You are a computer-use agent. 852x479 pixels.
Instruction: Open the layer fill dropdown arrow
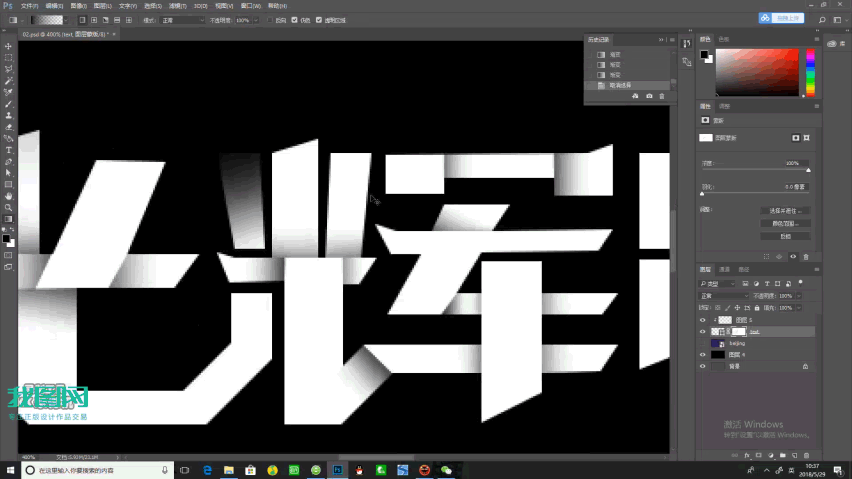click(799, 308)
